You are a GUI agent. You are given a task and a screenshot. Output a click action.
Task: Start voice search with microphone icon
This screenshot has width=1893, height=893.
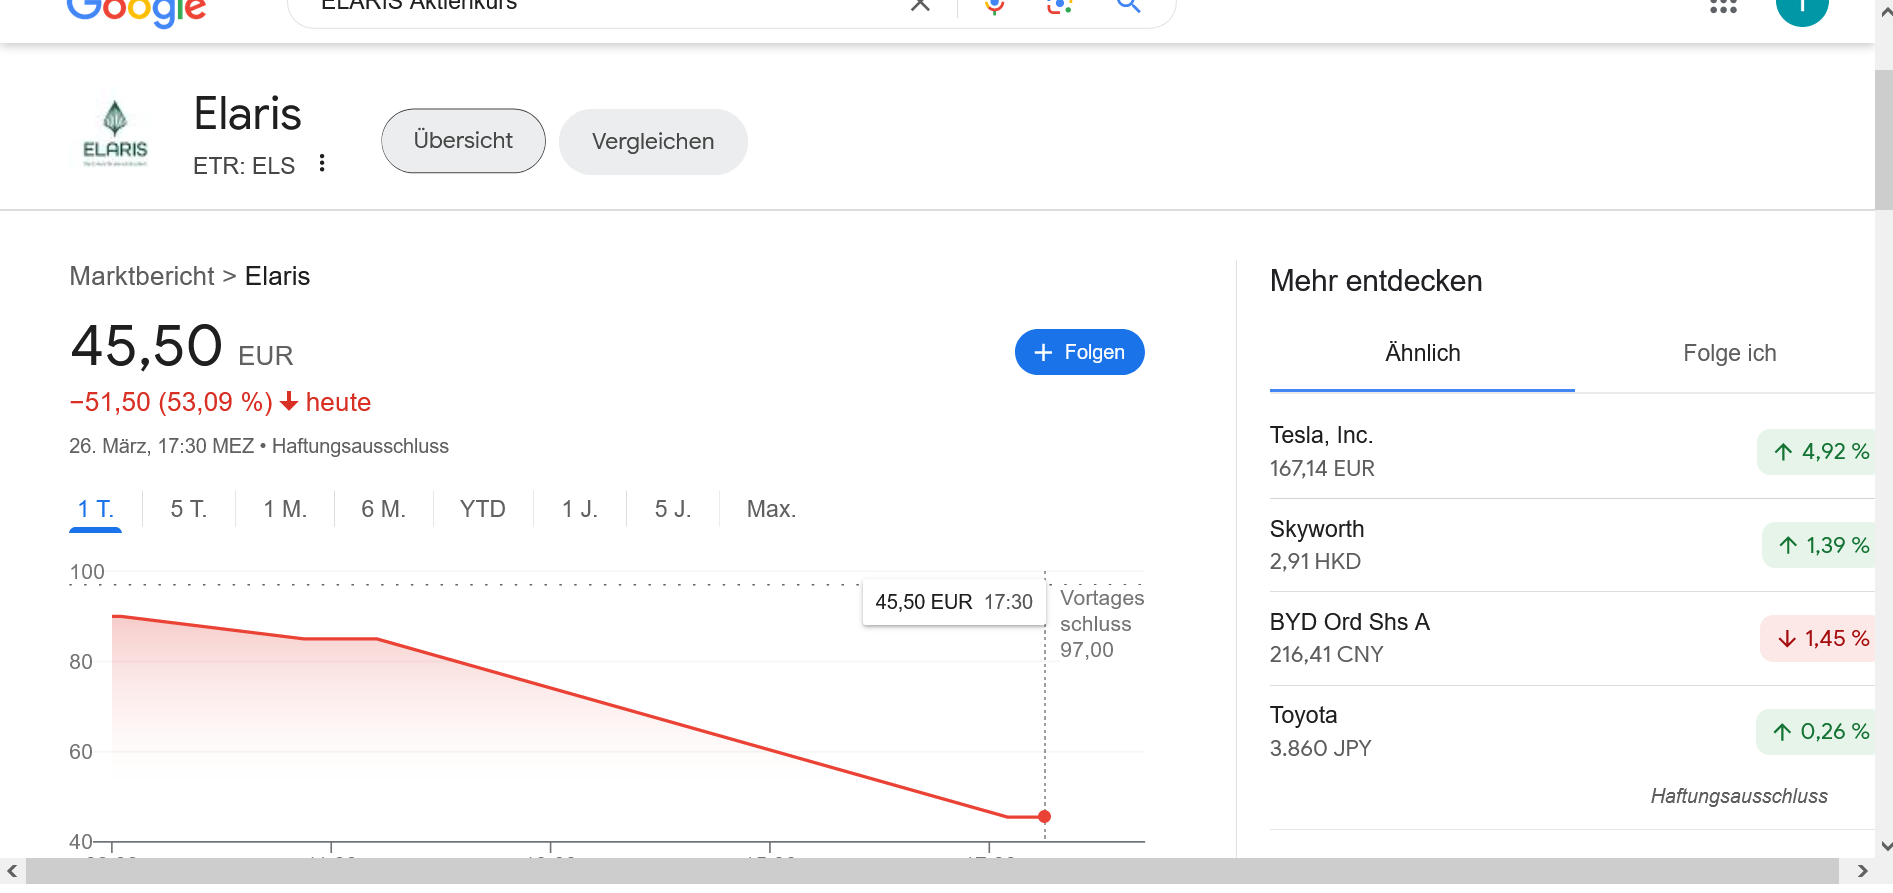pyautogui.click(x=994, y=7)
